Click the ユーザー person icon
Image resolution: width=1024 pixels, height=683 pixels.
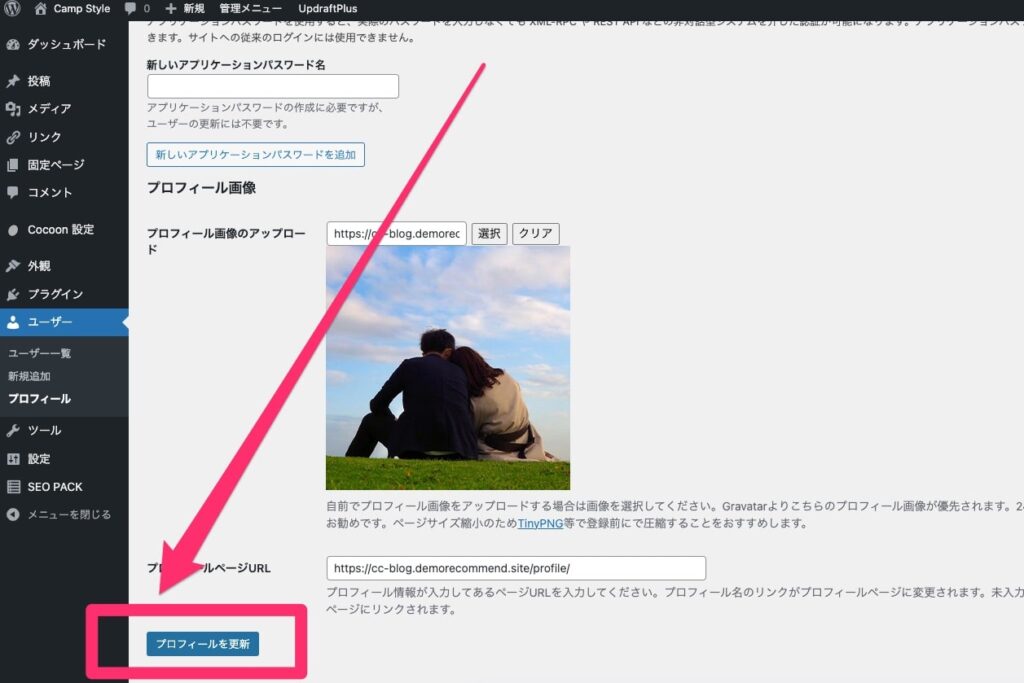tap(13, 323)
